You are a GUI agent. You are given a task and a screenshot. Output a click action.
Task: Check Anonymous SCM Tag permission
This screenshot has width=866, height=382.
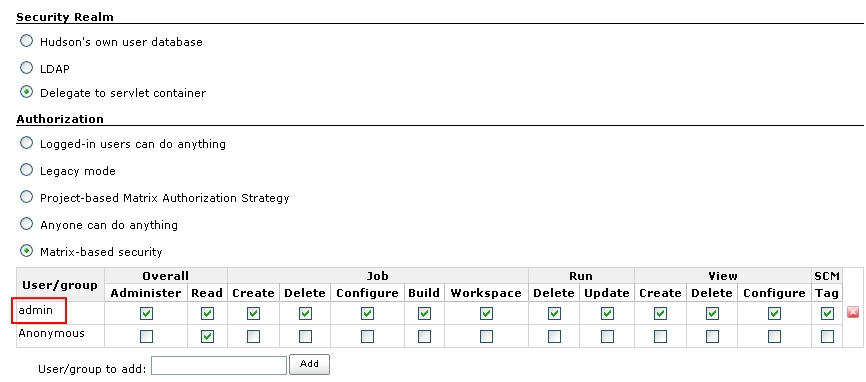coord(827,336)
